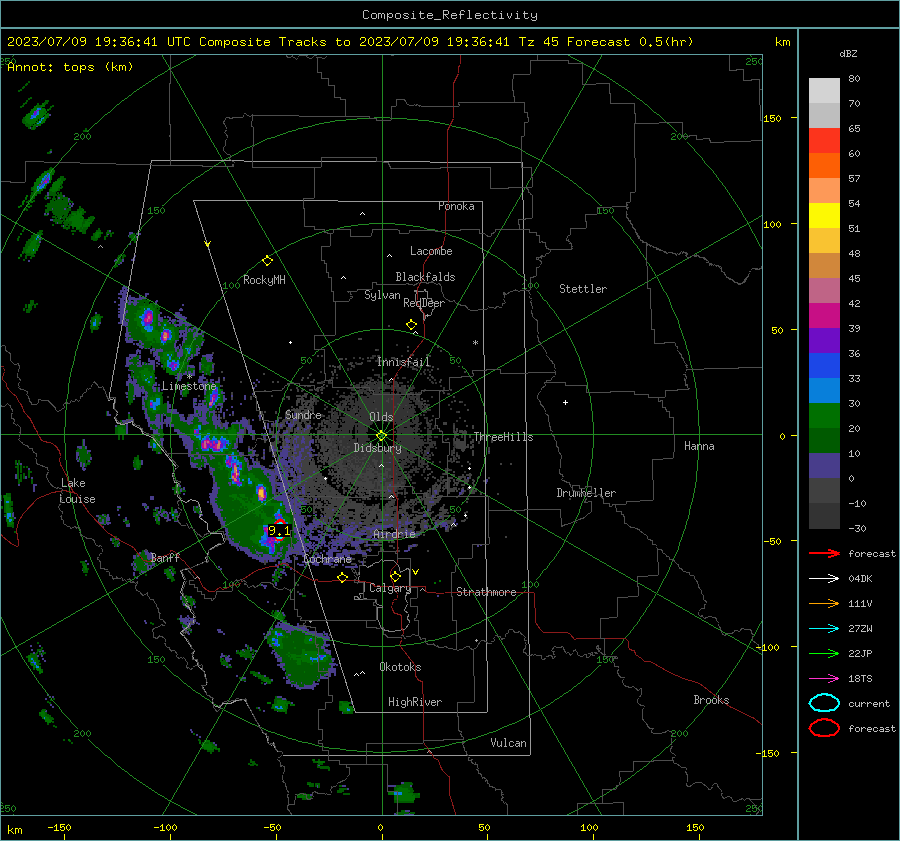Click the cyan current ellipse legend icon
The width and height of the screenshot is (900, 841).
pyautogui.click(x=824, y=703)
